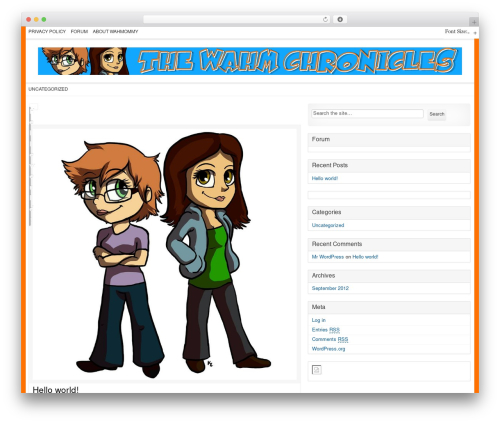The width and height of the screenshot is (500, 423).
Task: Click the Search button
Action: (x=437, y=114)
